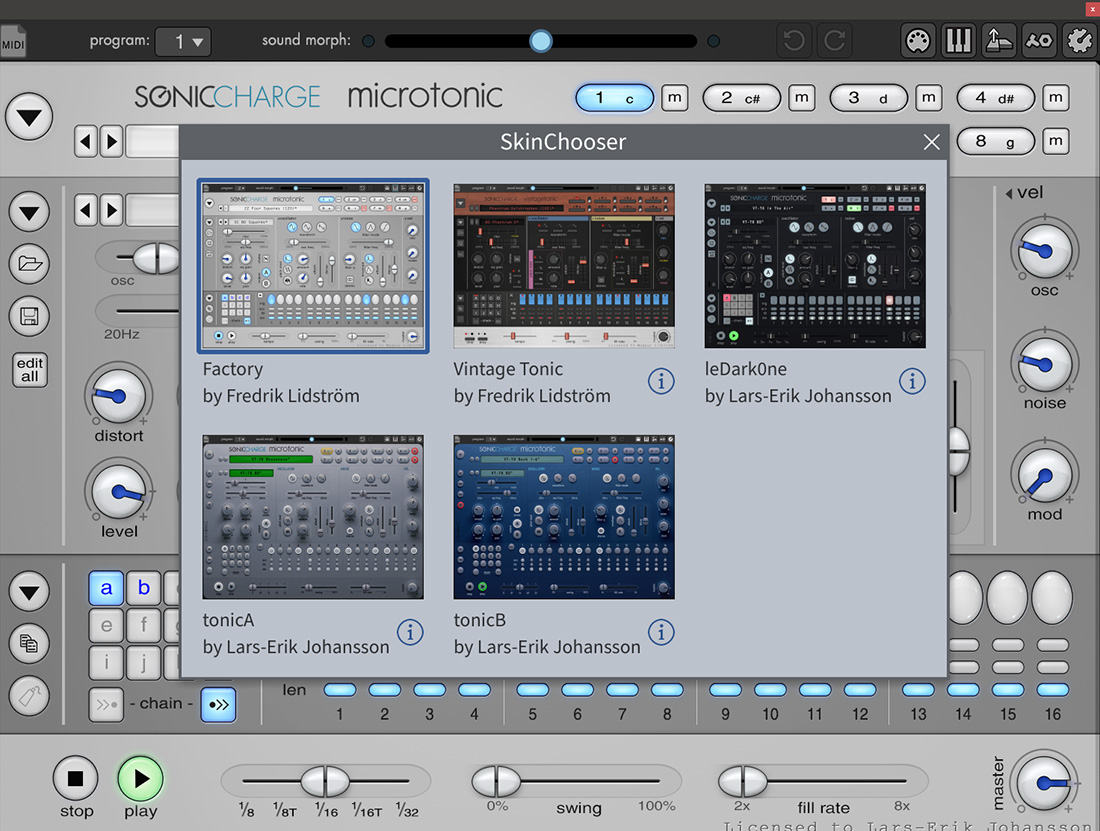Show the piano keyboard icon
The height and width of the screenshot is (831, 1100).
tap(958, 41)
